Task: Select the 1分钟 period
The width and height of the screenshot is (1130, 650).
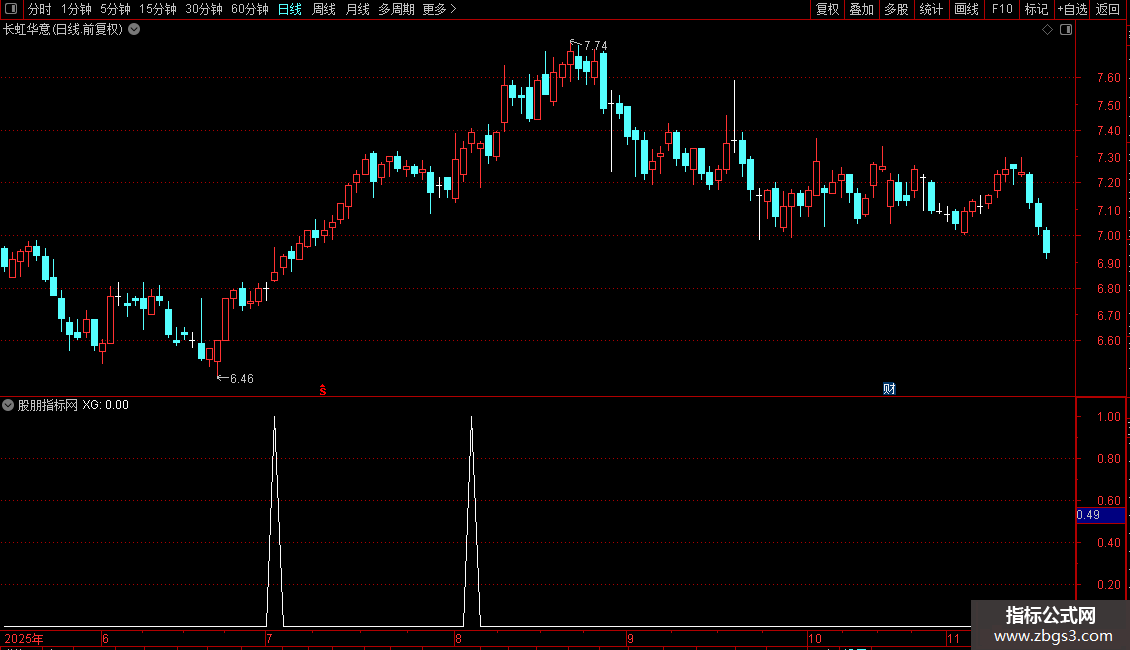Action: coord(76,9)
